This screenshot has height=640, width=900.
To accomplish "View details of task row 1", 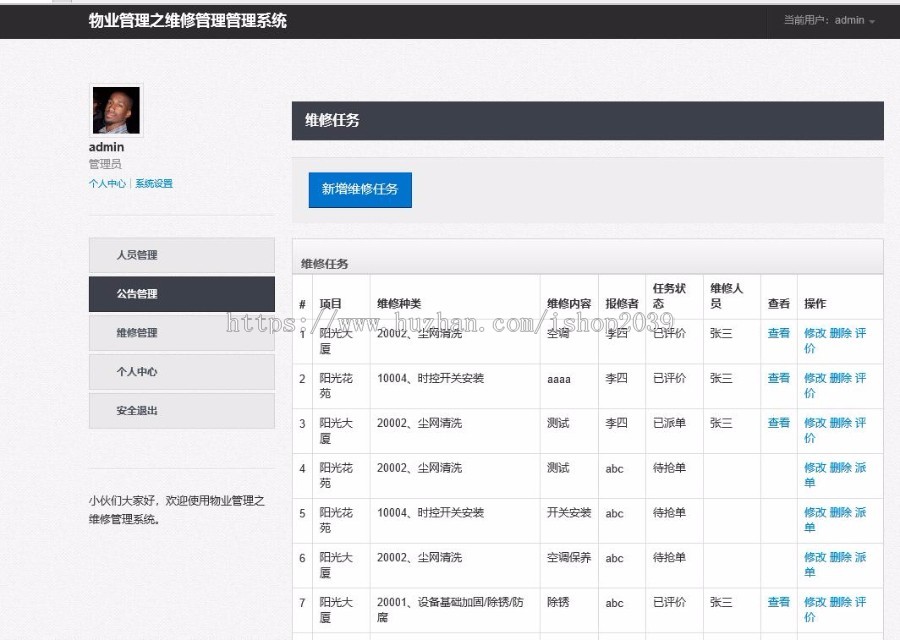I will pos(779,333).
